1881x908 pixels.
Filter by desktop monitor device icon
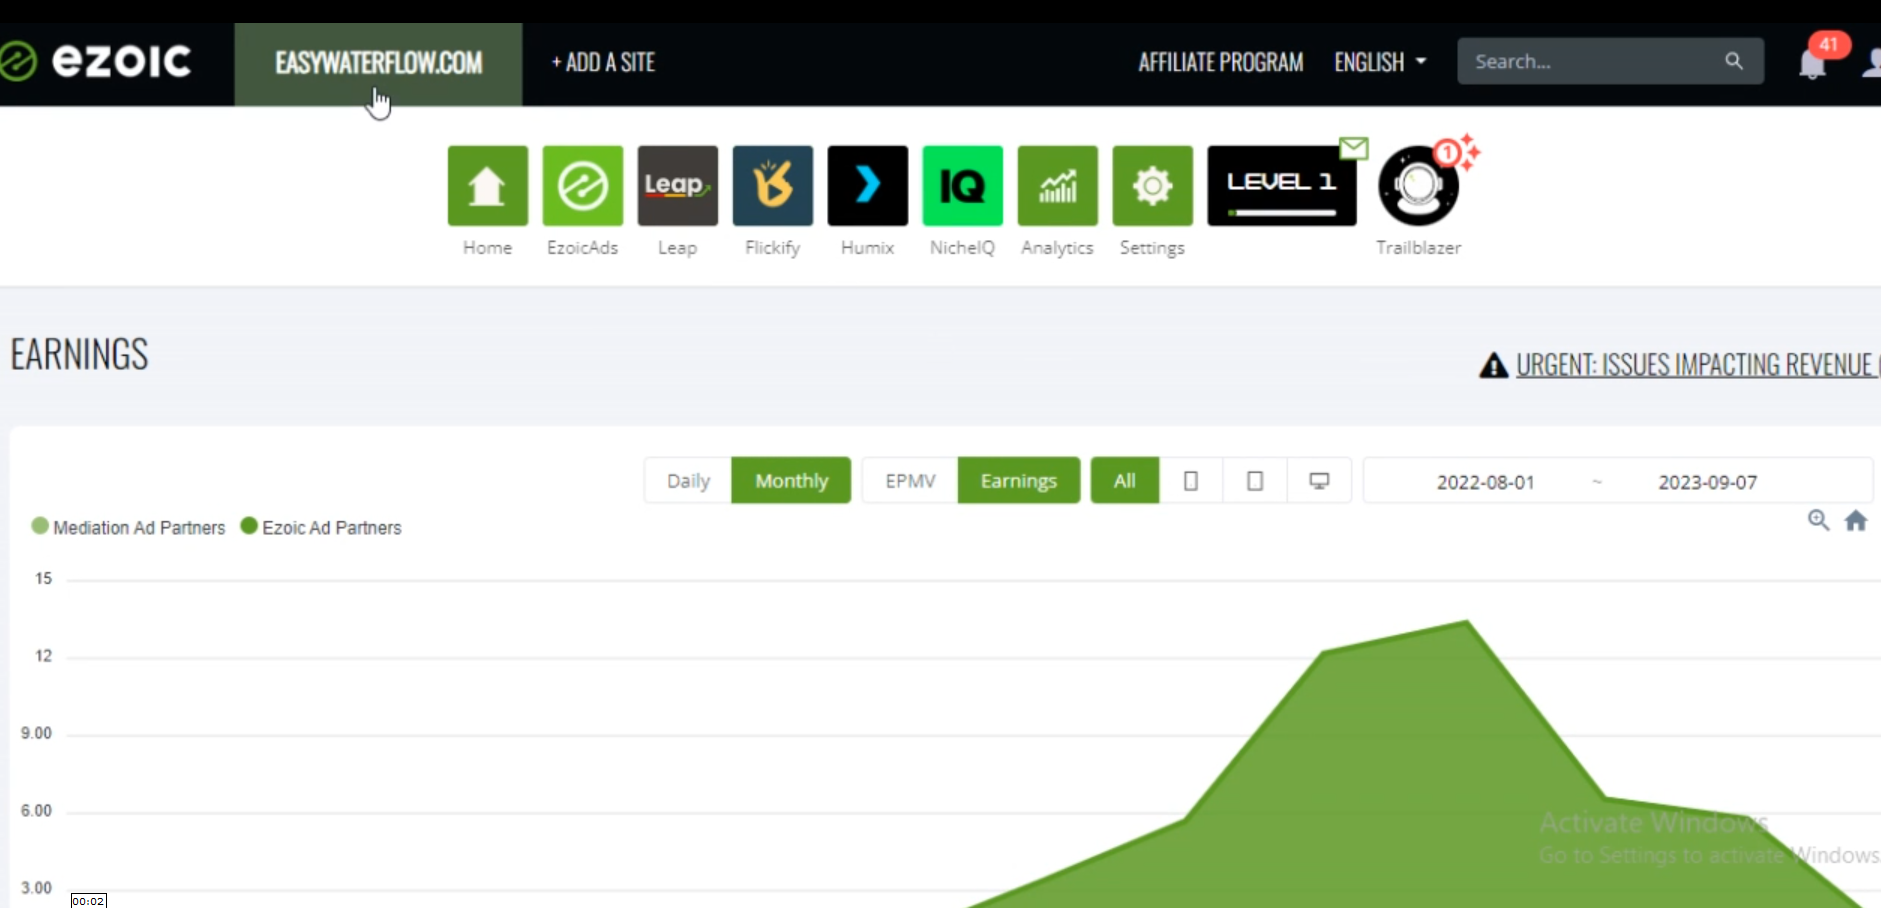click(x=1319, y=481)
